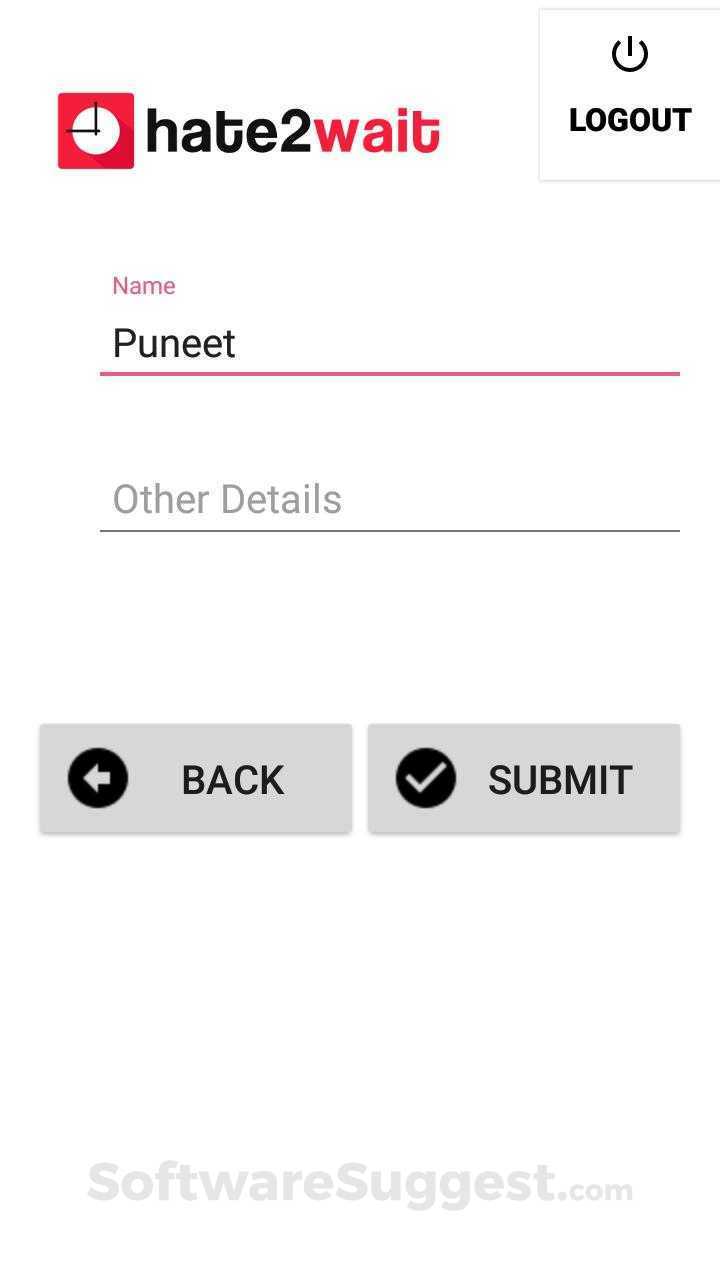Click the checkmark icon on Submit
The height and width of the screenshot is (1280, 720).
(x=426, y=778)
